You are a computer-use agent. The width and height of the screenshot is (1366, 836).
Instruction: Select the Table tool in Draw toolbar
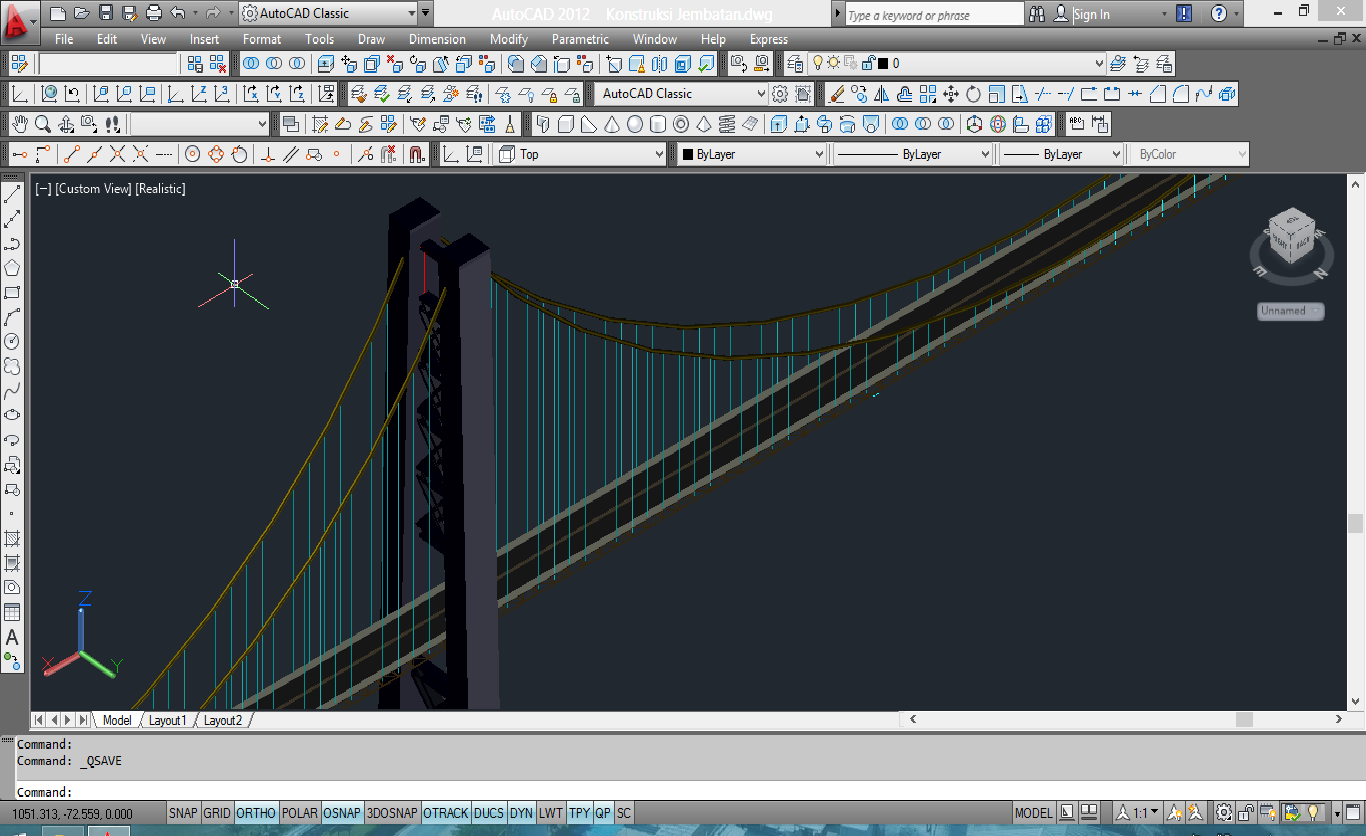(x=12, y=612)
